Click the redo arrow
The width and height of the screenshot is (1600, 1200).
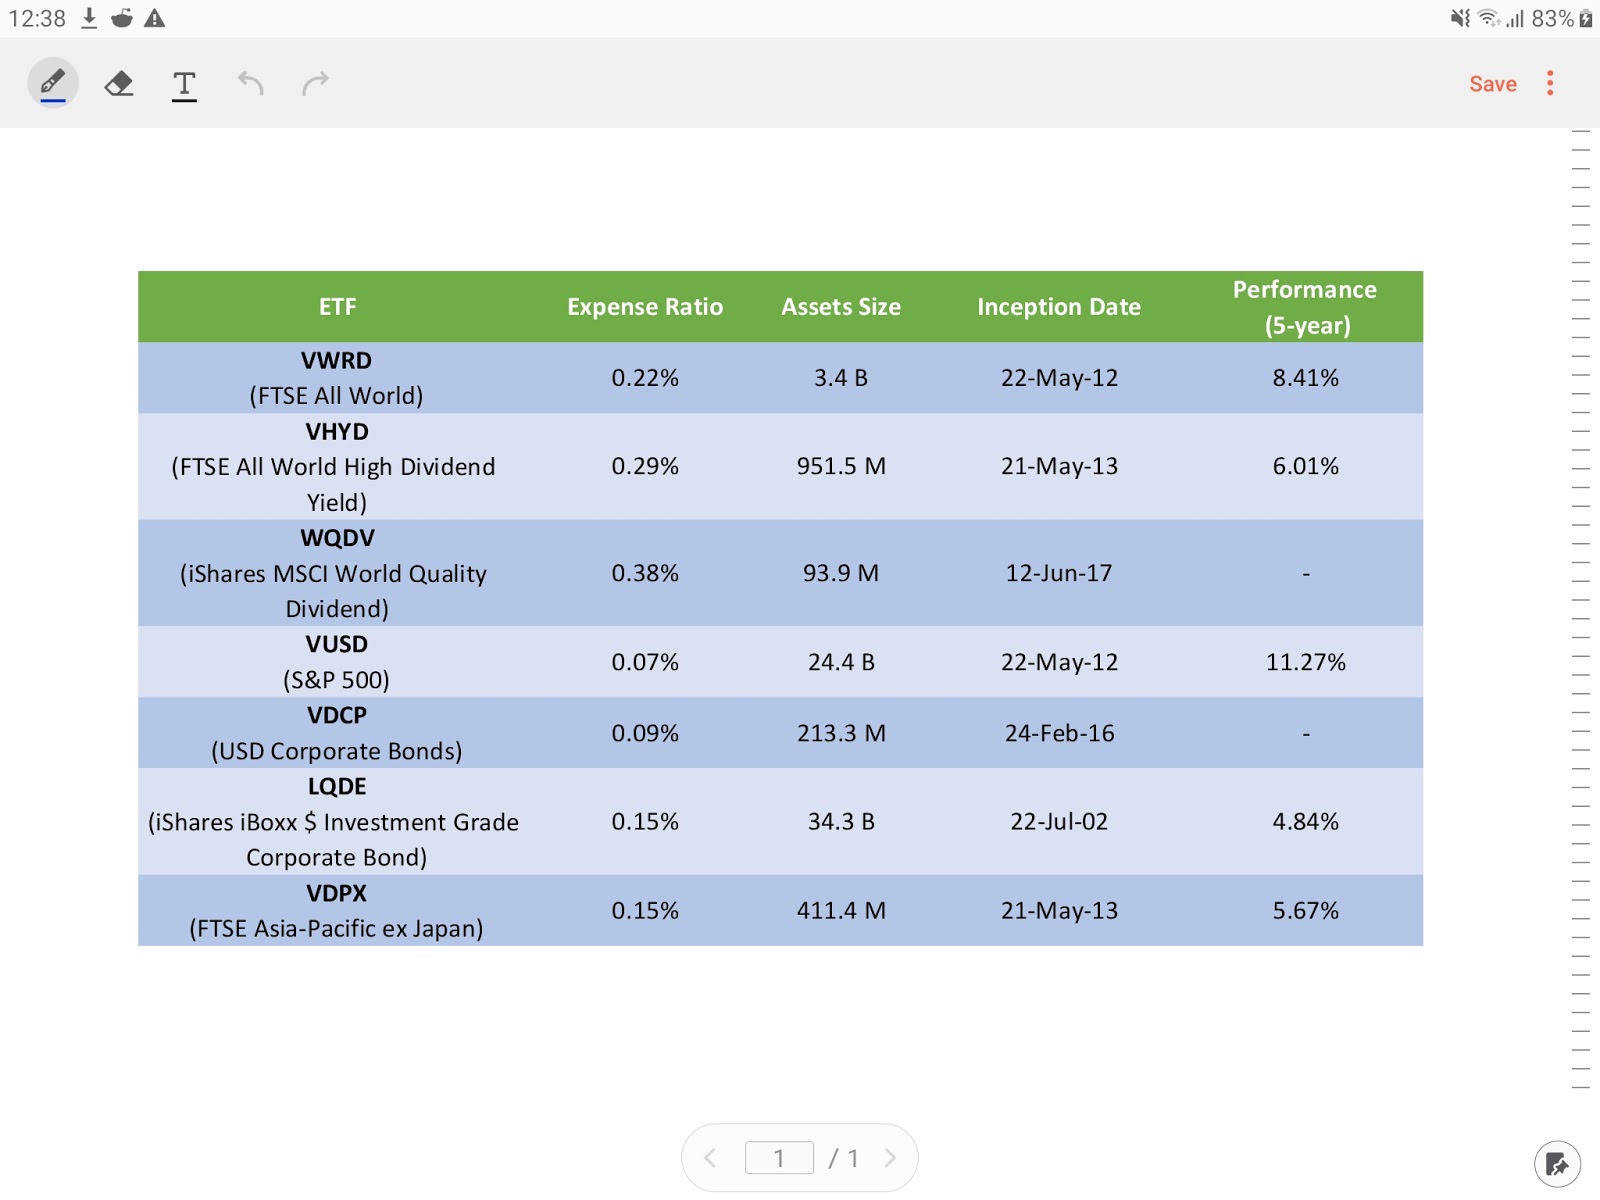coord(316,83)
